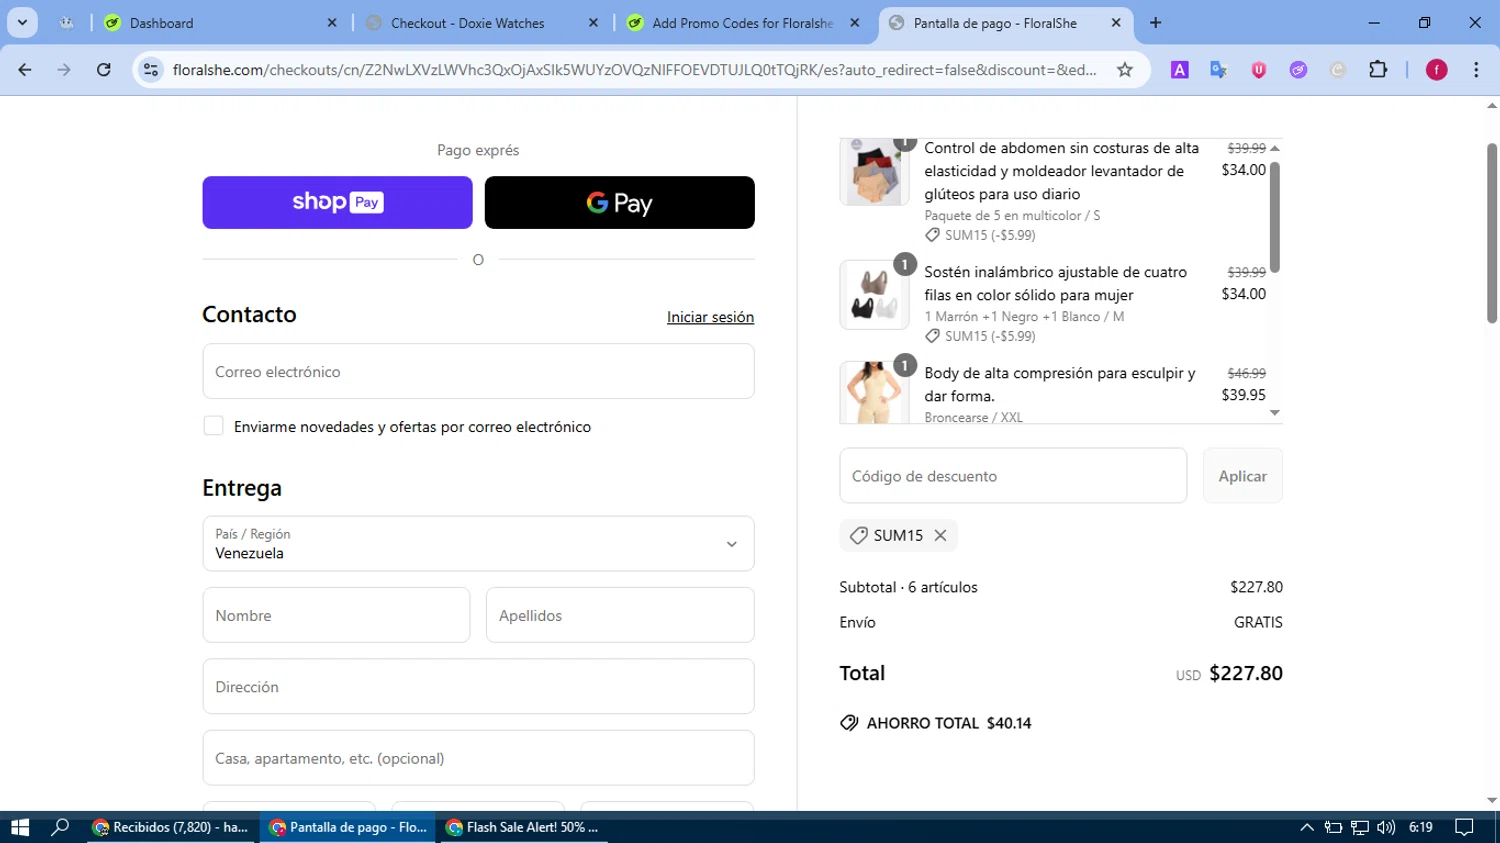Select the Pantalla de pago - FloralShe tab
Screen dimensions: 1500x843
click(x=1004, y=22)
